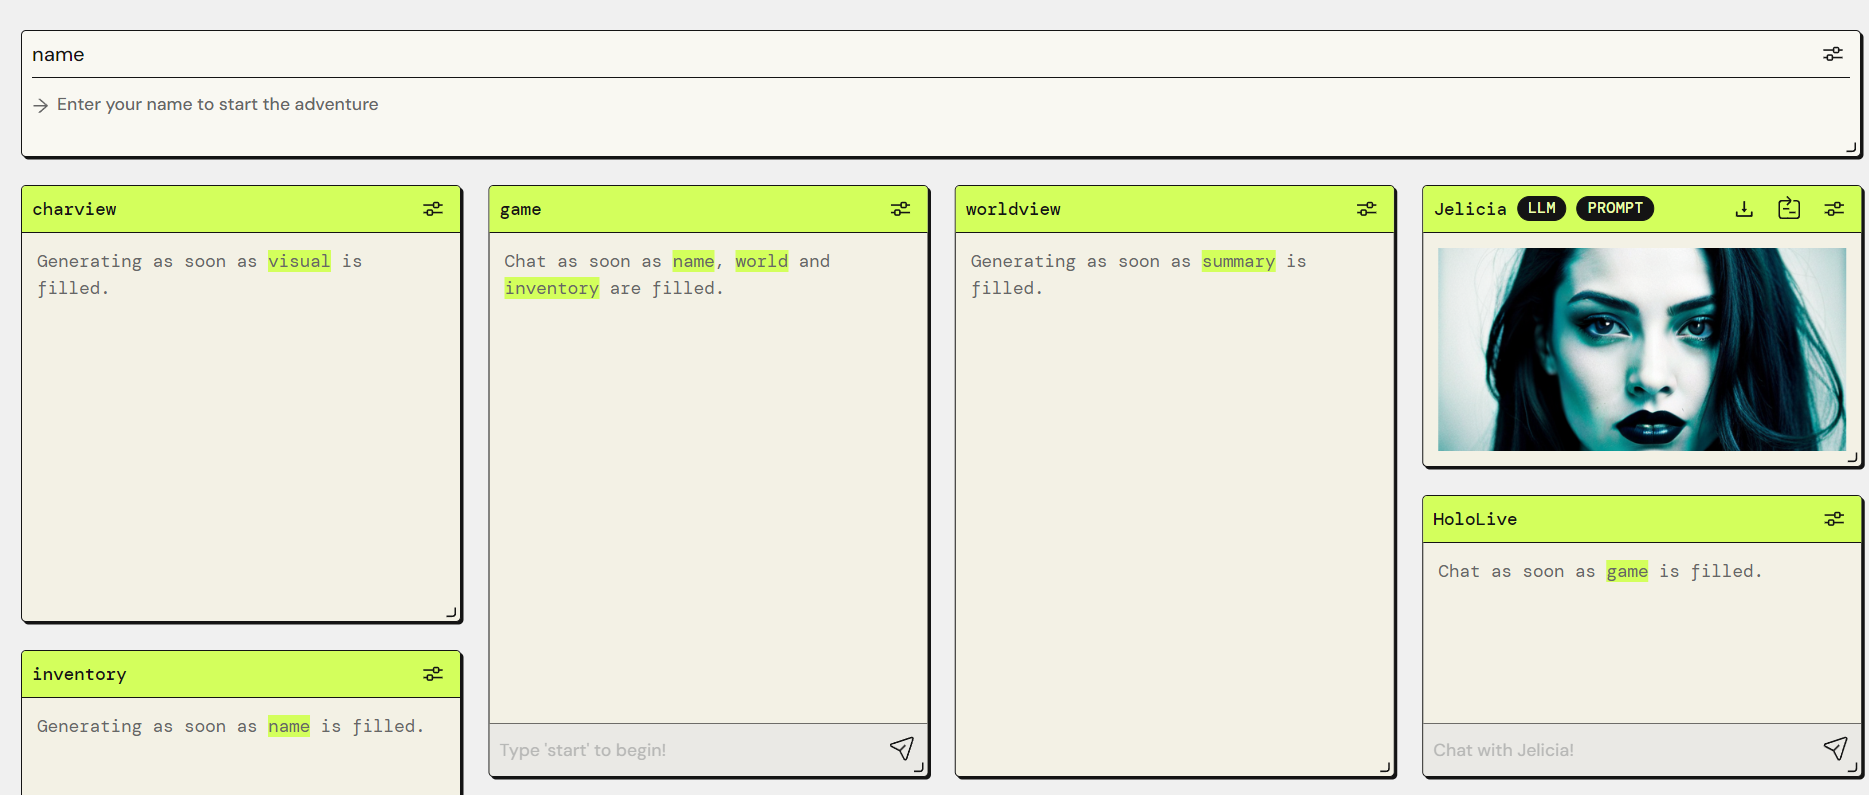Focus the "Type 'start' to begin!" input
The height and width of the screenshot is (795, 1869).
(x=690, y=750)
